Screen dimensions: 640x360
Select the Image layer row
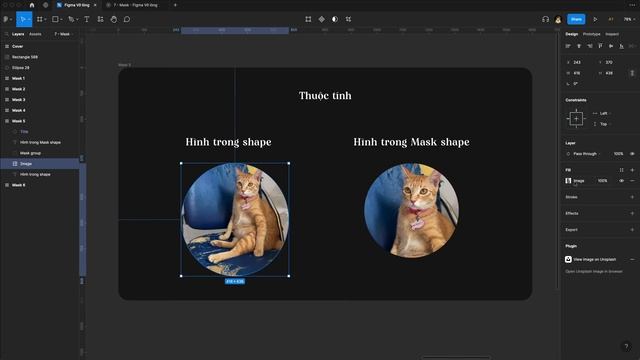(x=40, y=164)
